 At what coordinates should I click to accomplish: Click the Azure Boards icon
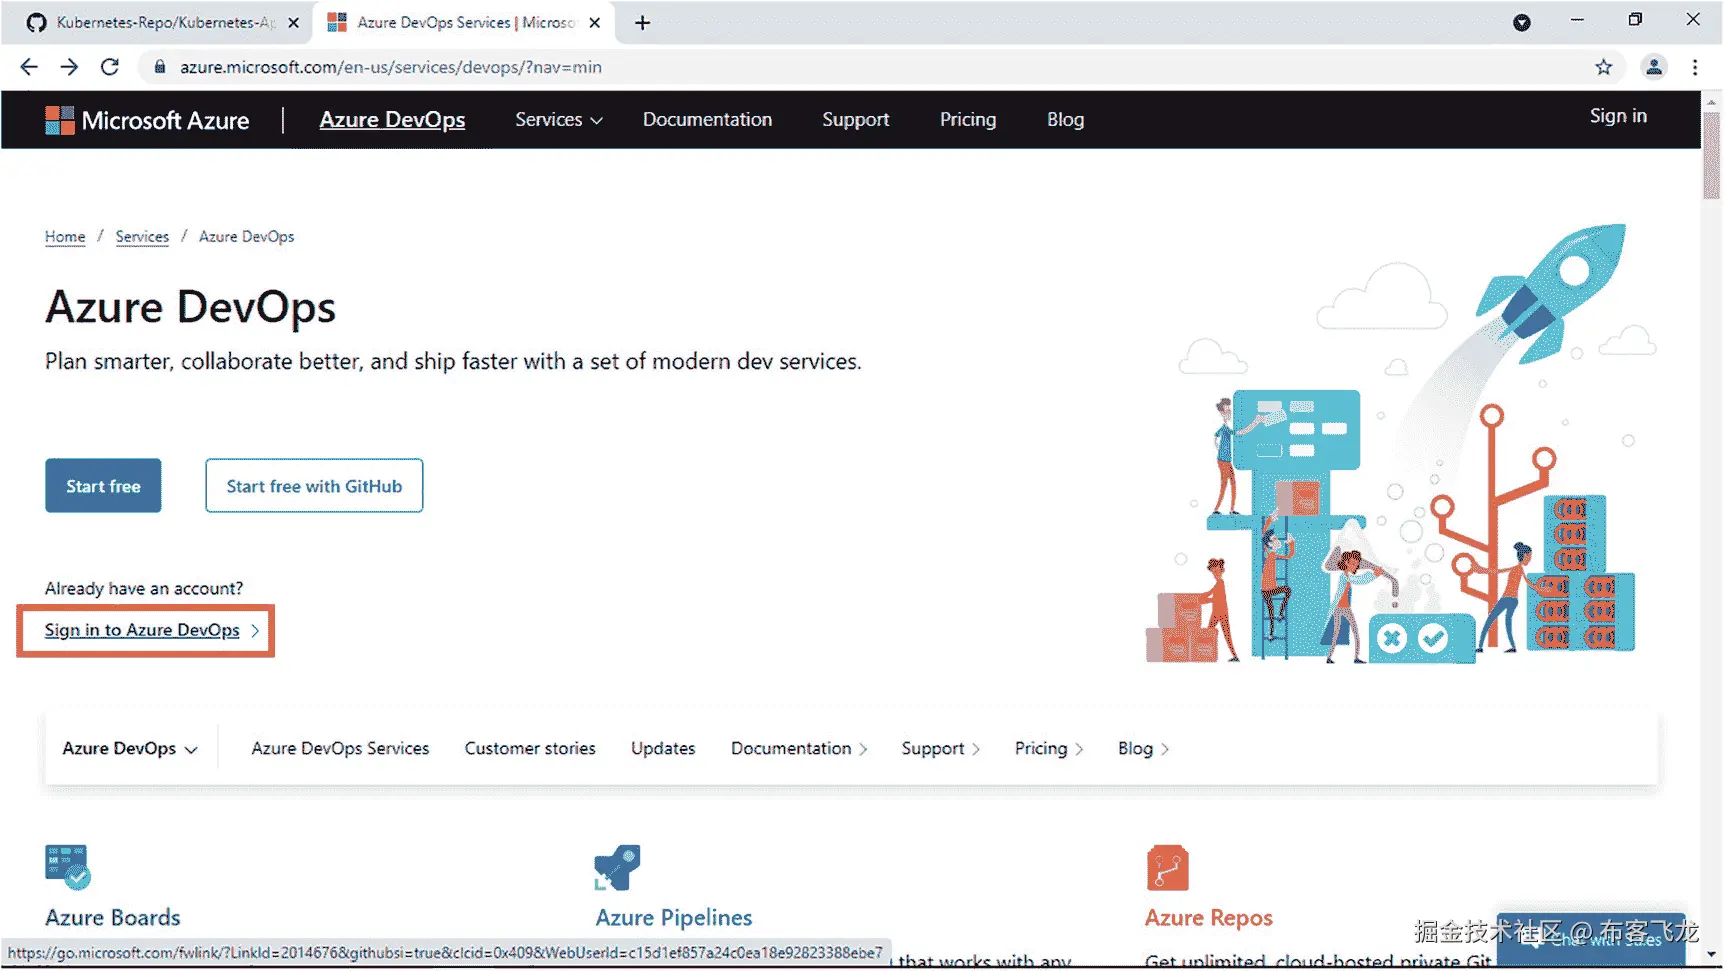coord(68,867)
